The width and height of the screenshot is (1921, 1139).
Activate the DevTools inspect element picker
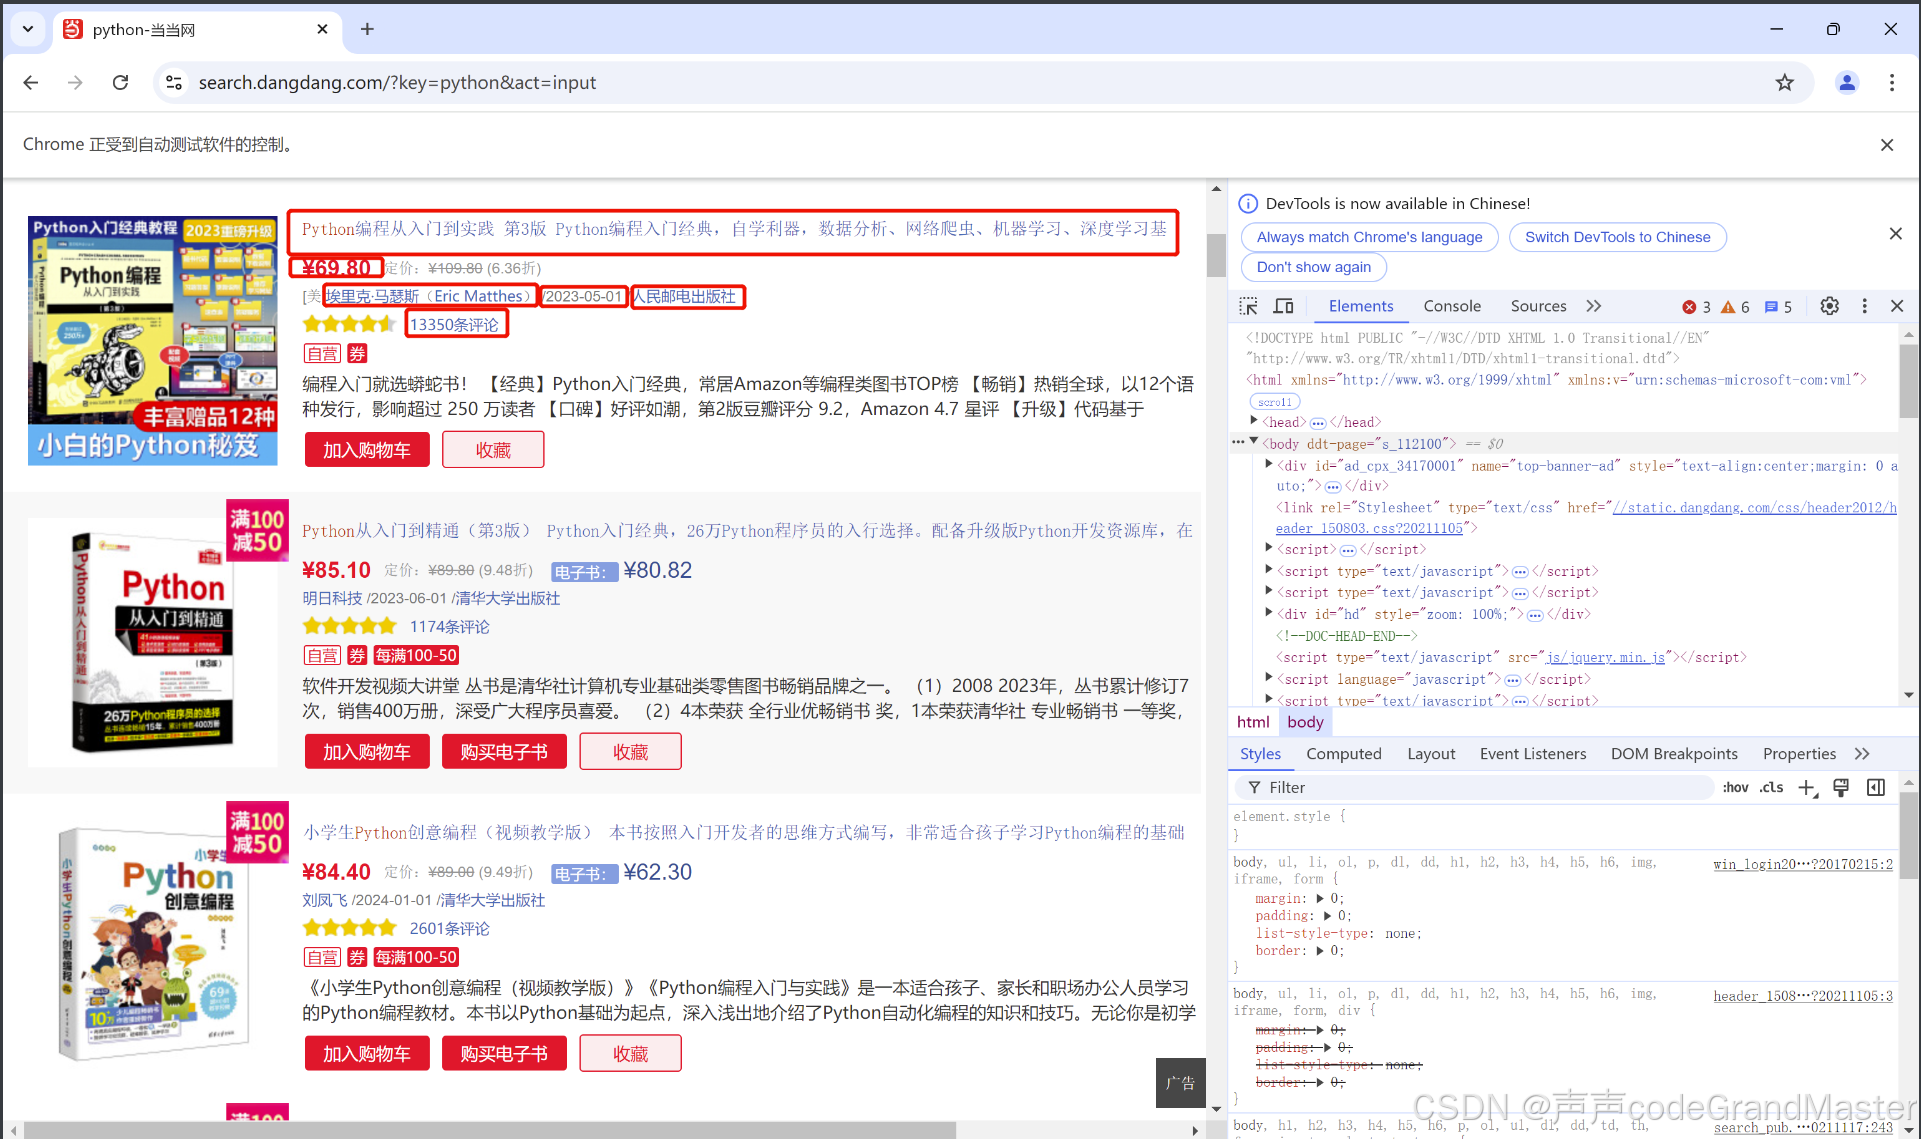click(x=1249, y=306)
